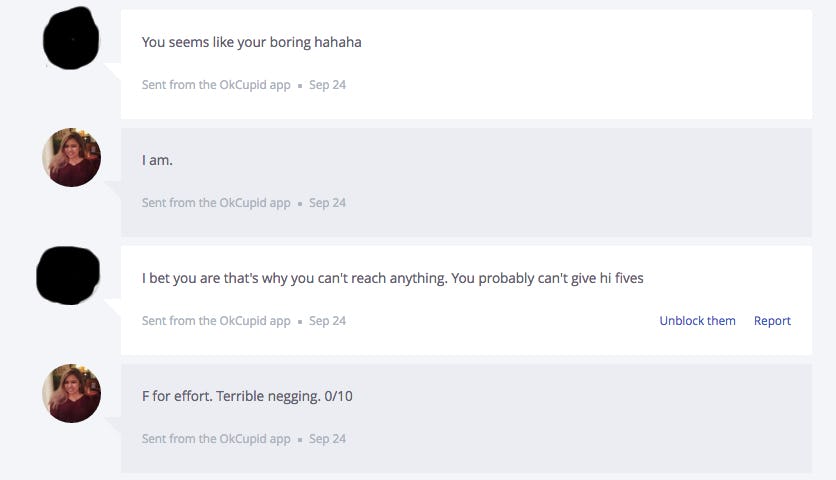The height and width of the screenshot is (480, 836).
Task: Click the square separator dot under 'I am.'
Action: (x=300, y=204)
